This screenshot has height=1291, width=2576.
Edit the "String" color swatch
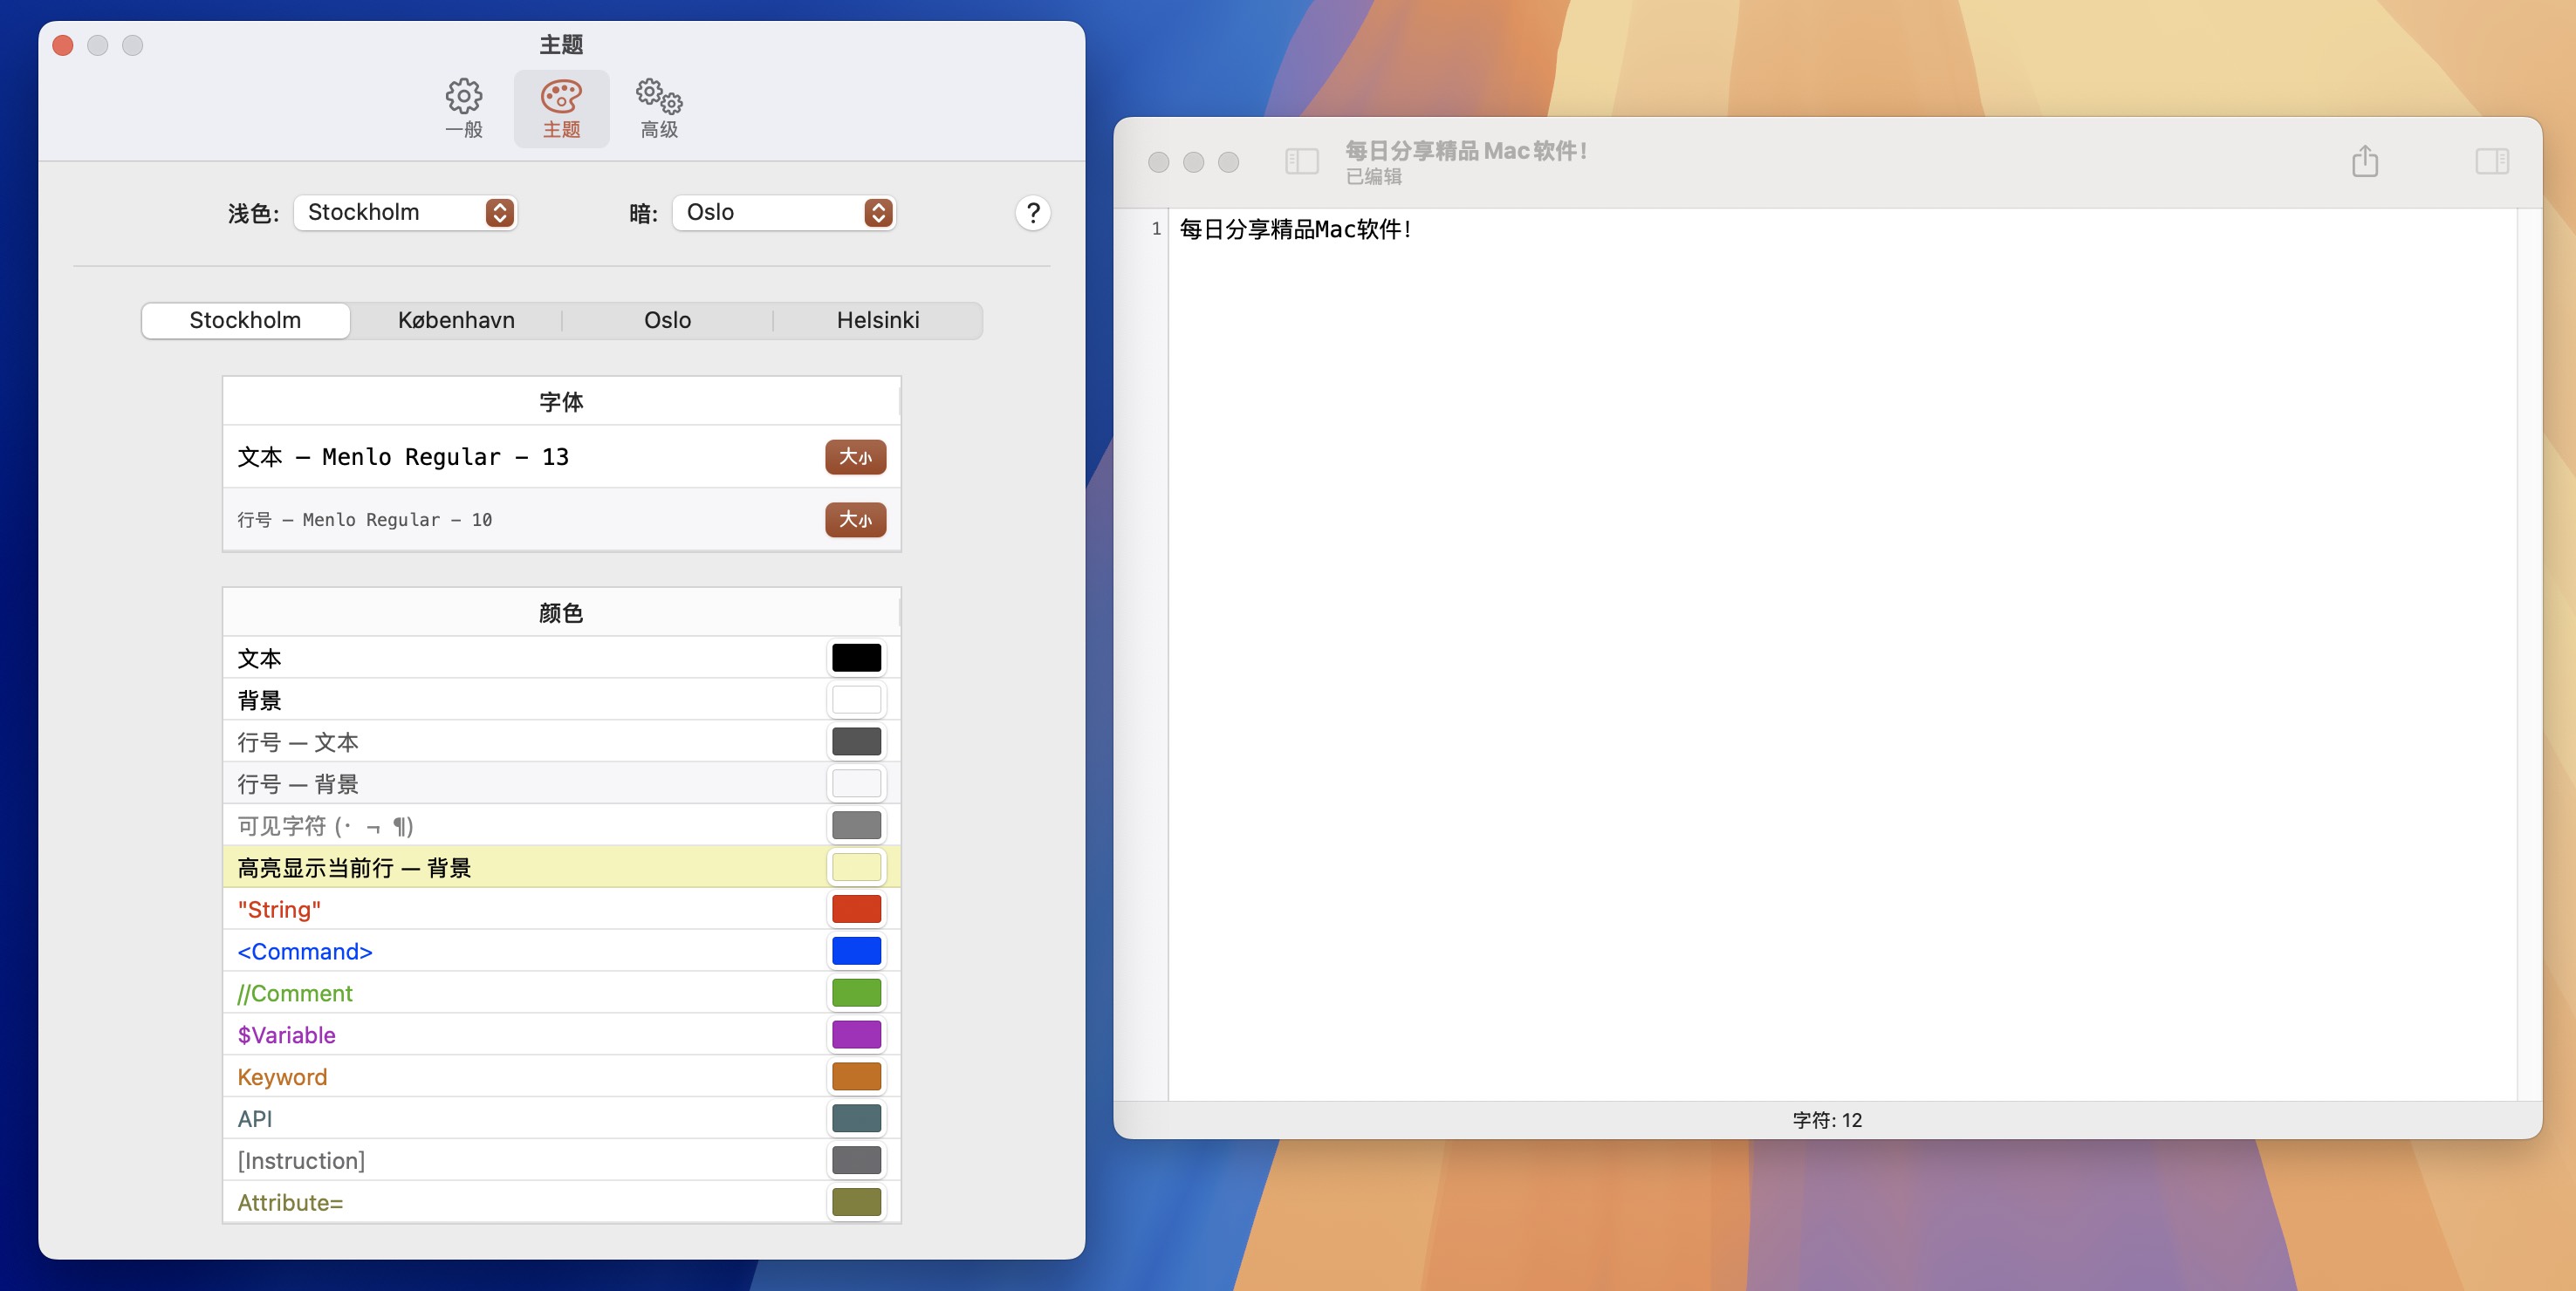[856, 908]
